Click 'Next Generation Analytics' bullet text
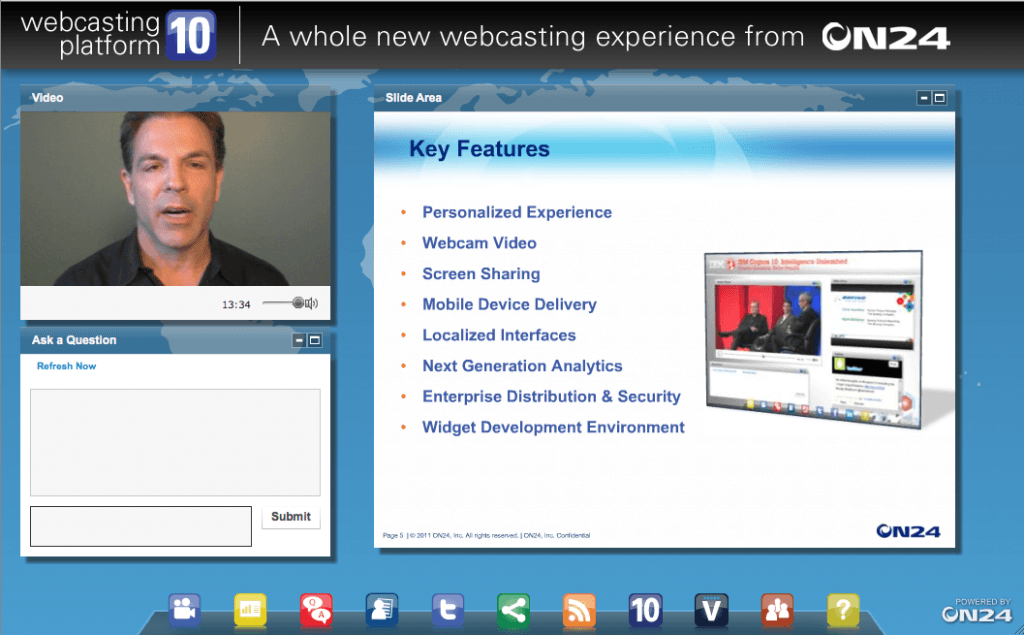The image size is (1024, 635). (x=522, y=366)
